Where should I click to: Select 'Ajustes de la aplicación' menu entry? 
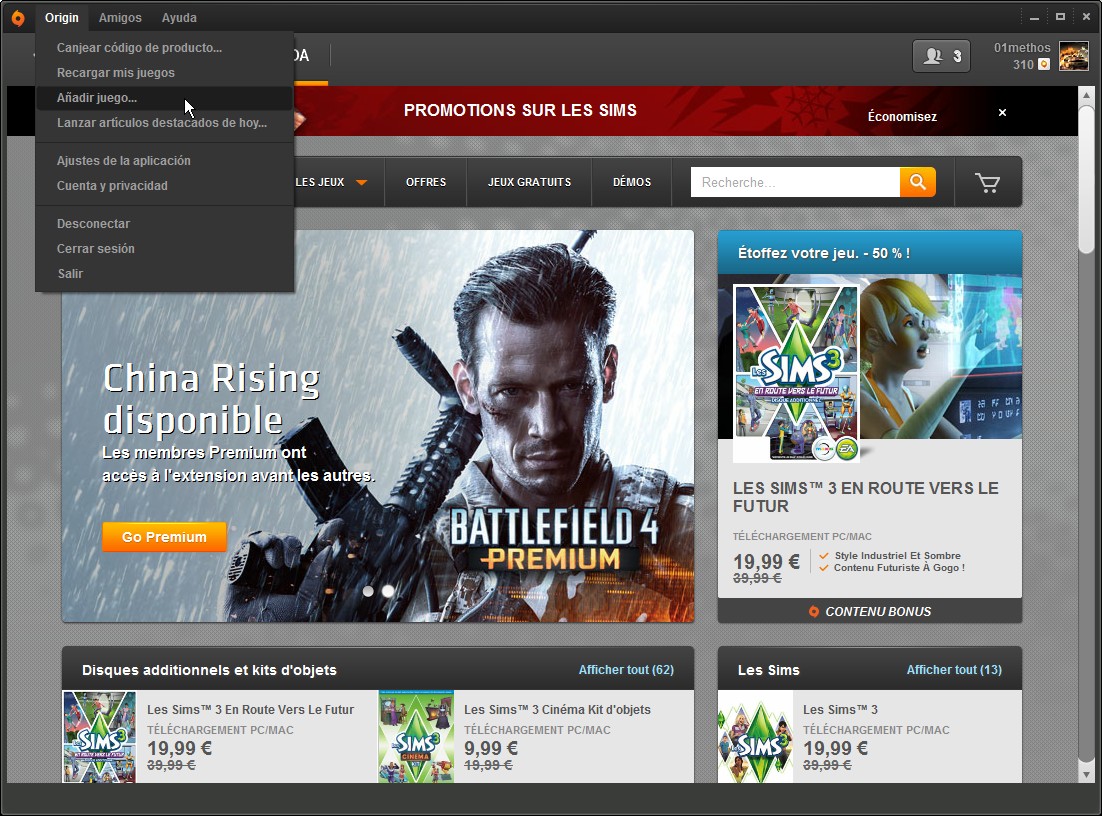(x=123, y=161)
